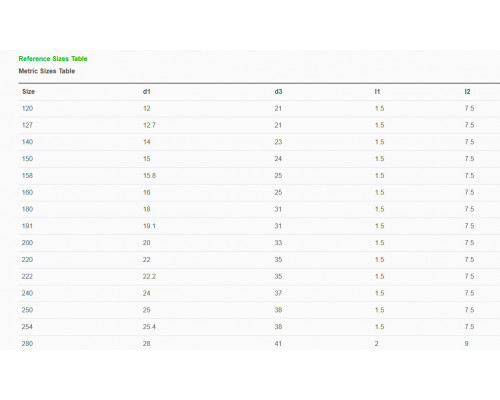The width and height of the screenshot is (500, 400).
Task: Click the row for size 140
Action: click(259, 142)
